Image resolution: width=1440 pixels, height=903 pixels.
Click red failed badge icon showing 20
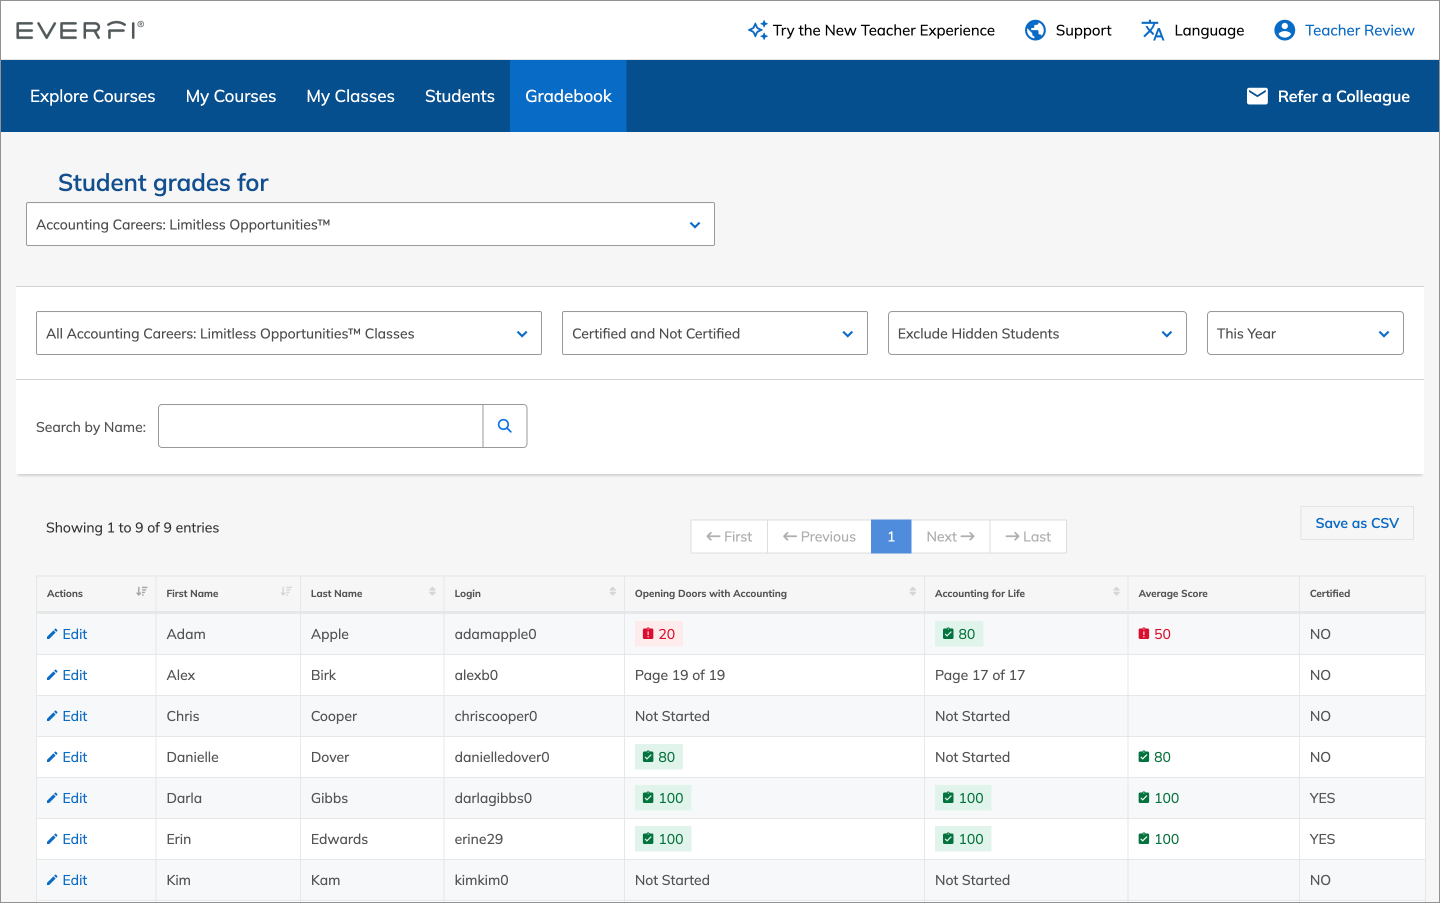point(648,634)
